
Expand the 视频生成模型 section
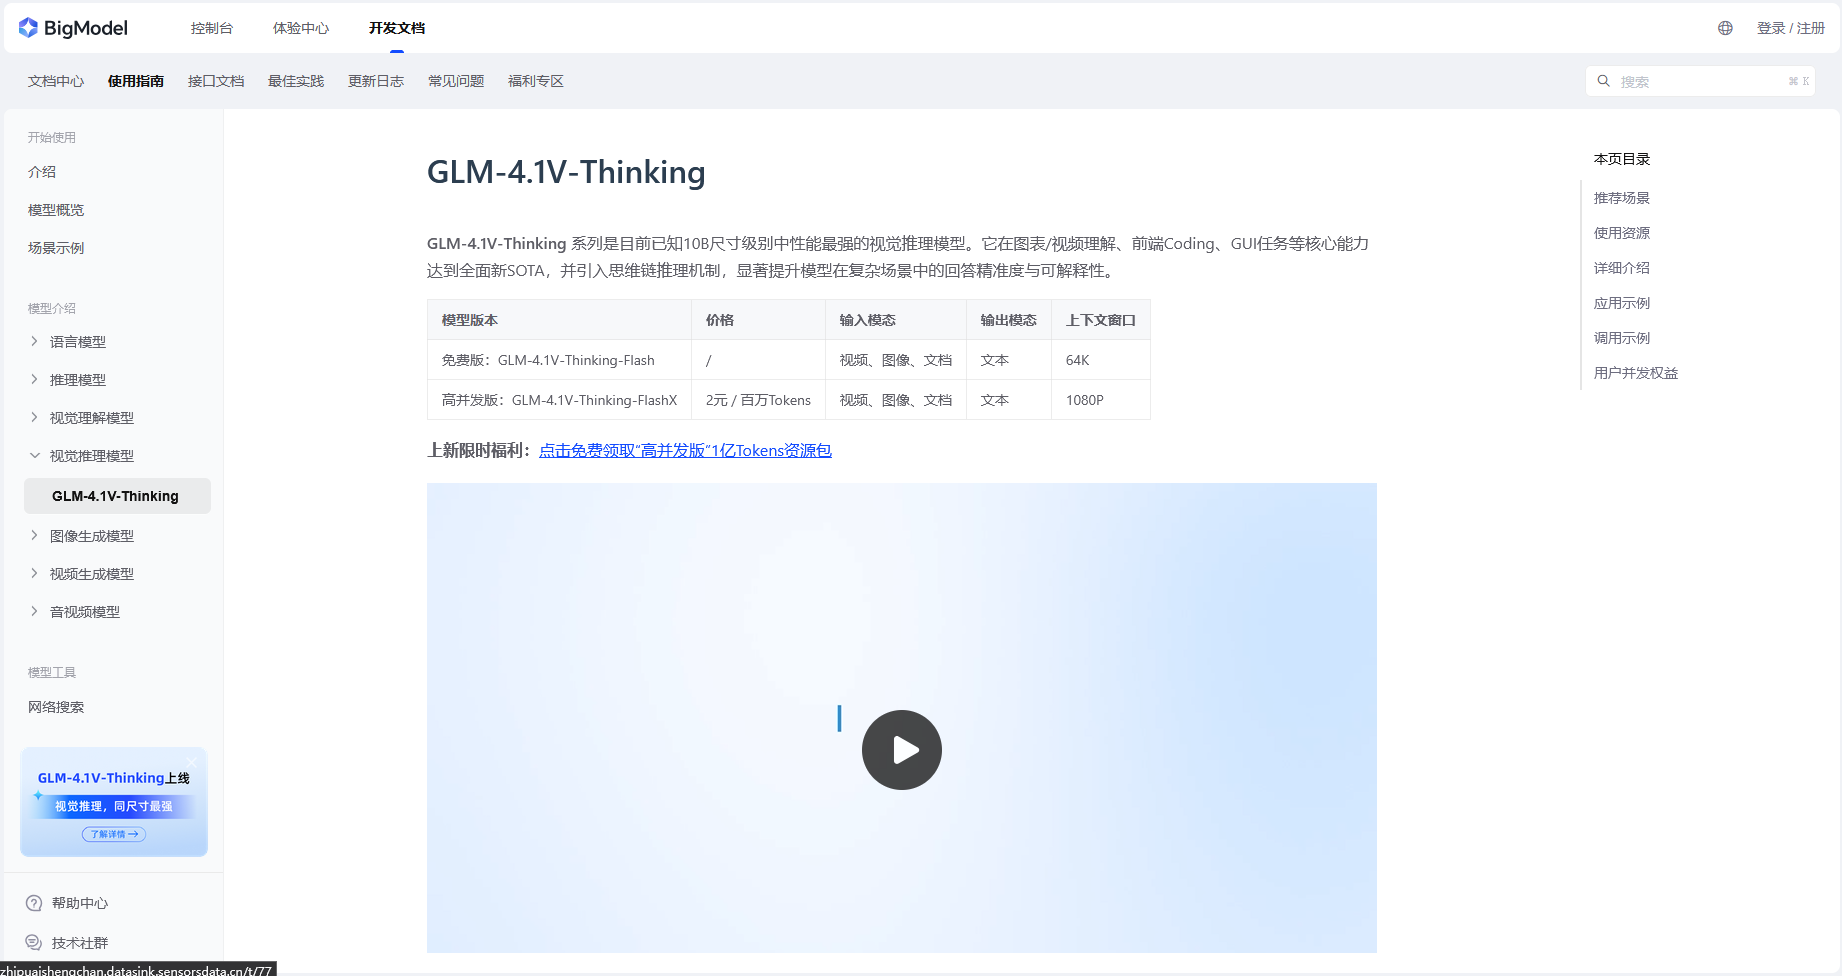pos(34,574)
